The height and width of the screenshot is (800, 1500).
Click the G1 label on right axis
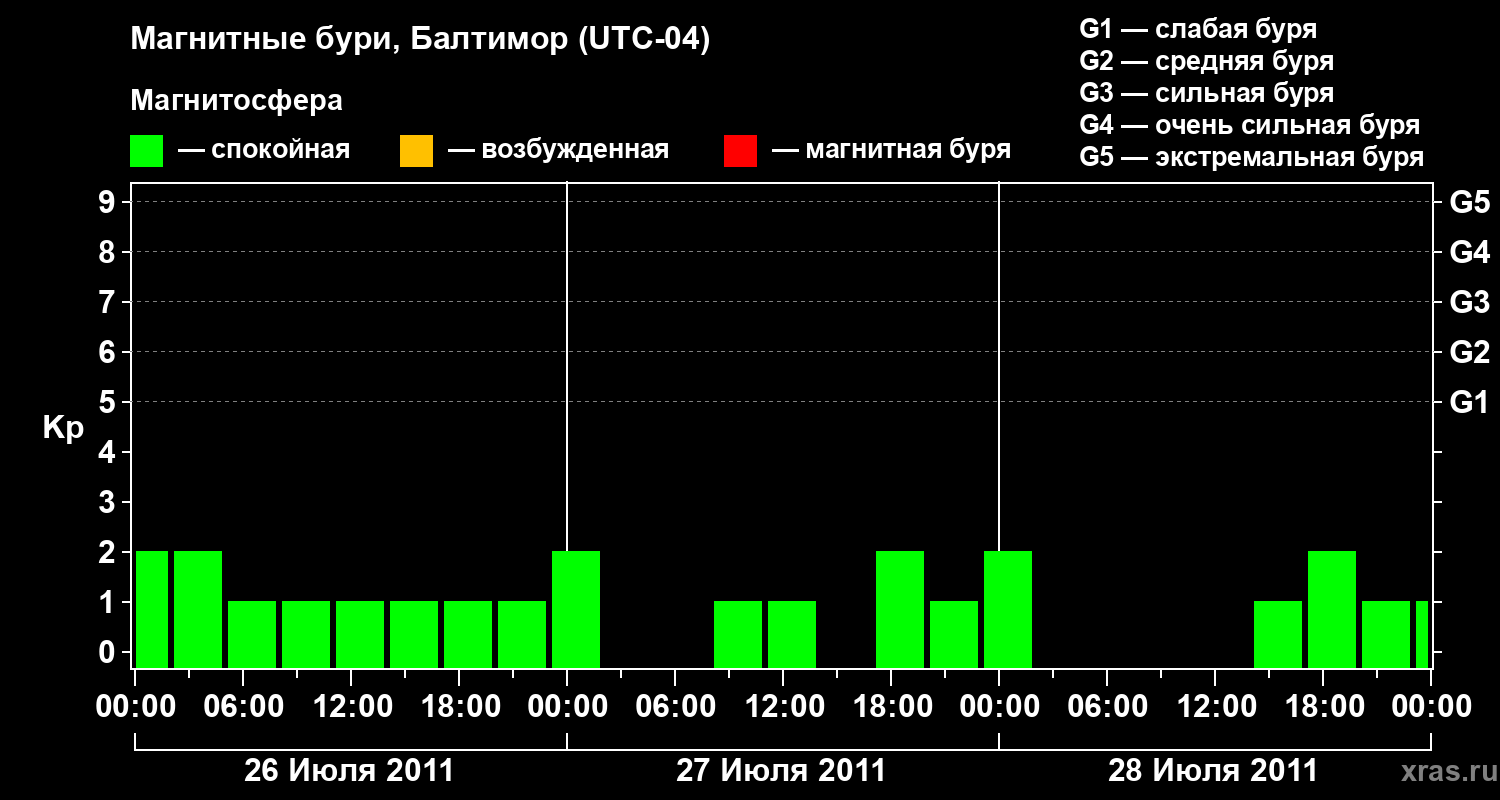[1470, 403]
